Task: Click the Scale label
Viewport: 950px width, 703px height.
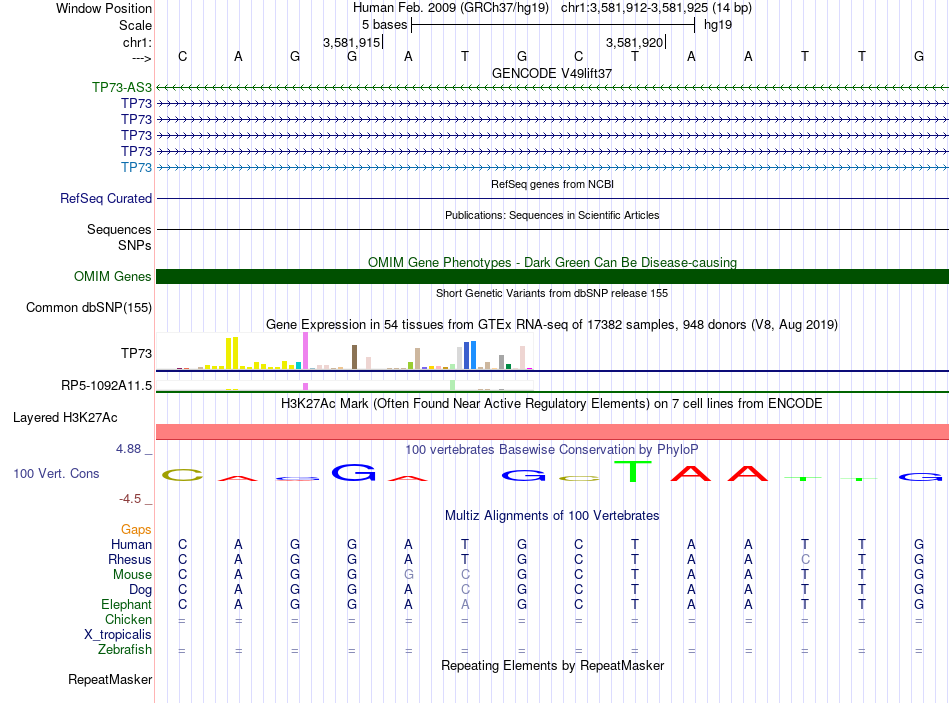Action: tap(135, 25)
